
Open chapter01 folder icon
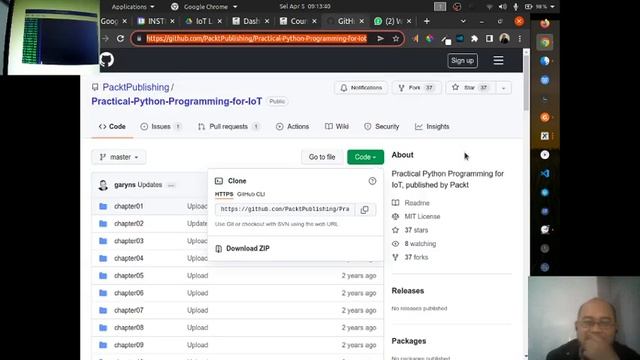103,206
